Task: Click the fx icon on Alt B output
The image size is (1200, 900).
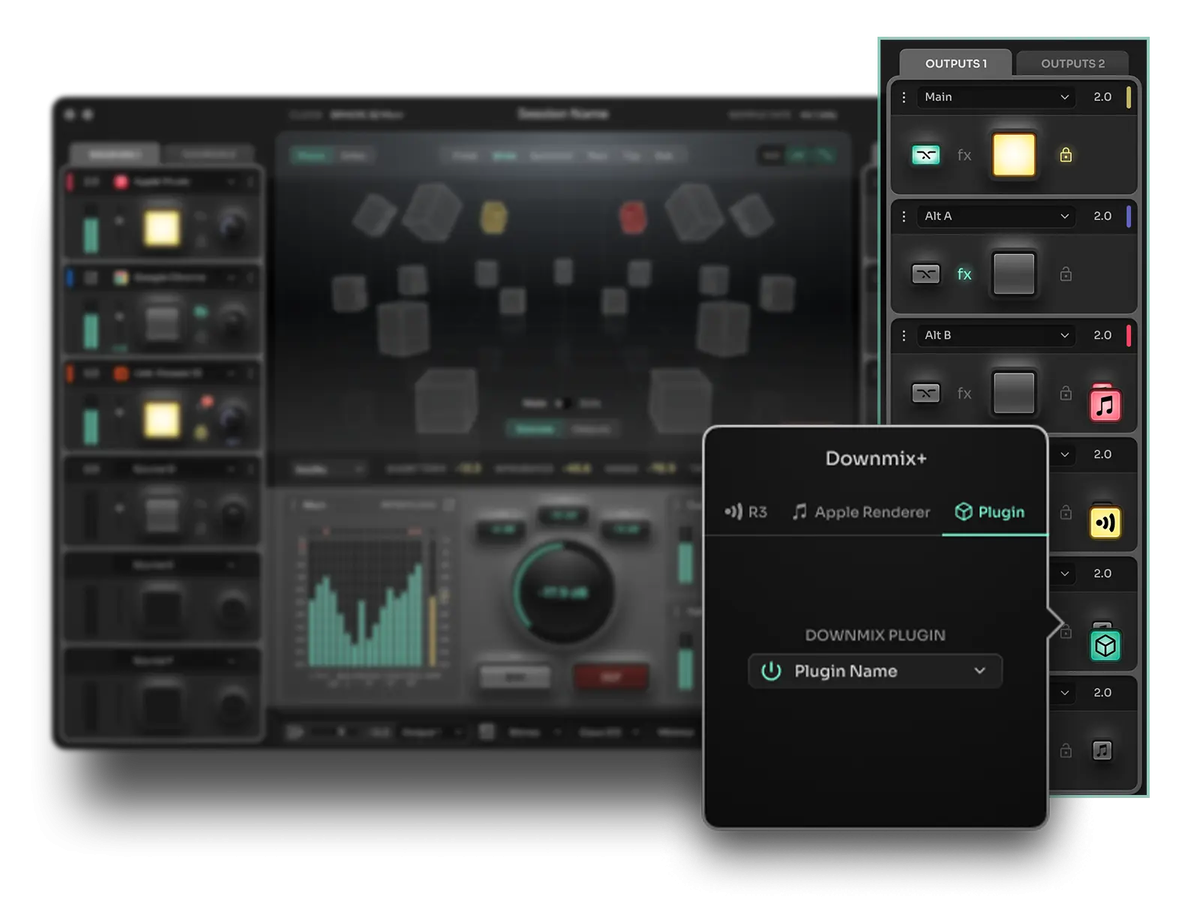Action: 964,393
